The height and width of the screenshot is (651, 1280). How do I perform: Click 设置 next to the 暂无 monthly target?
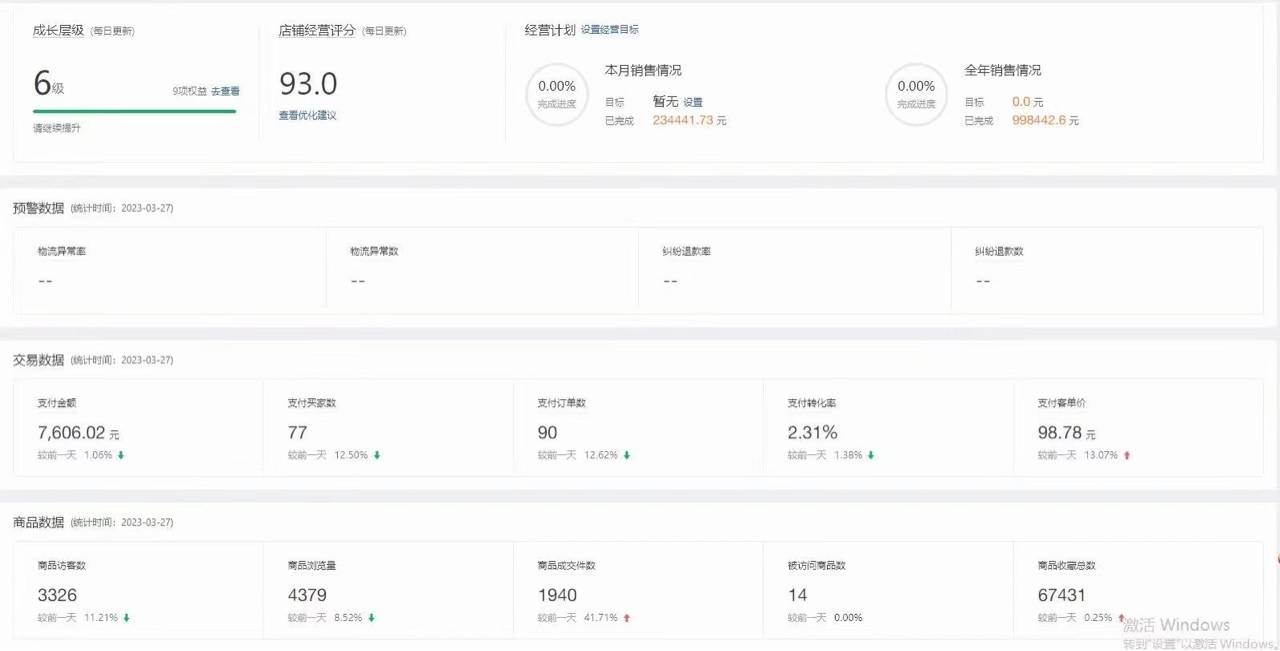(693, 102)
